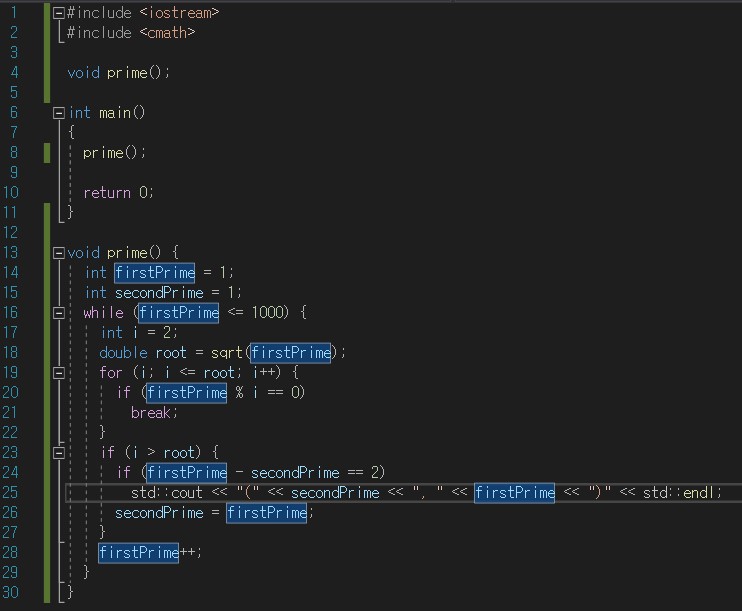742x611 pixels.
Task: Click 'std::endl' at the end of line 25
Action: click(679, 493)
